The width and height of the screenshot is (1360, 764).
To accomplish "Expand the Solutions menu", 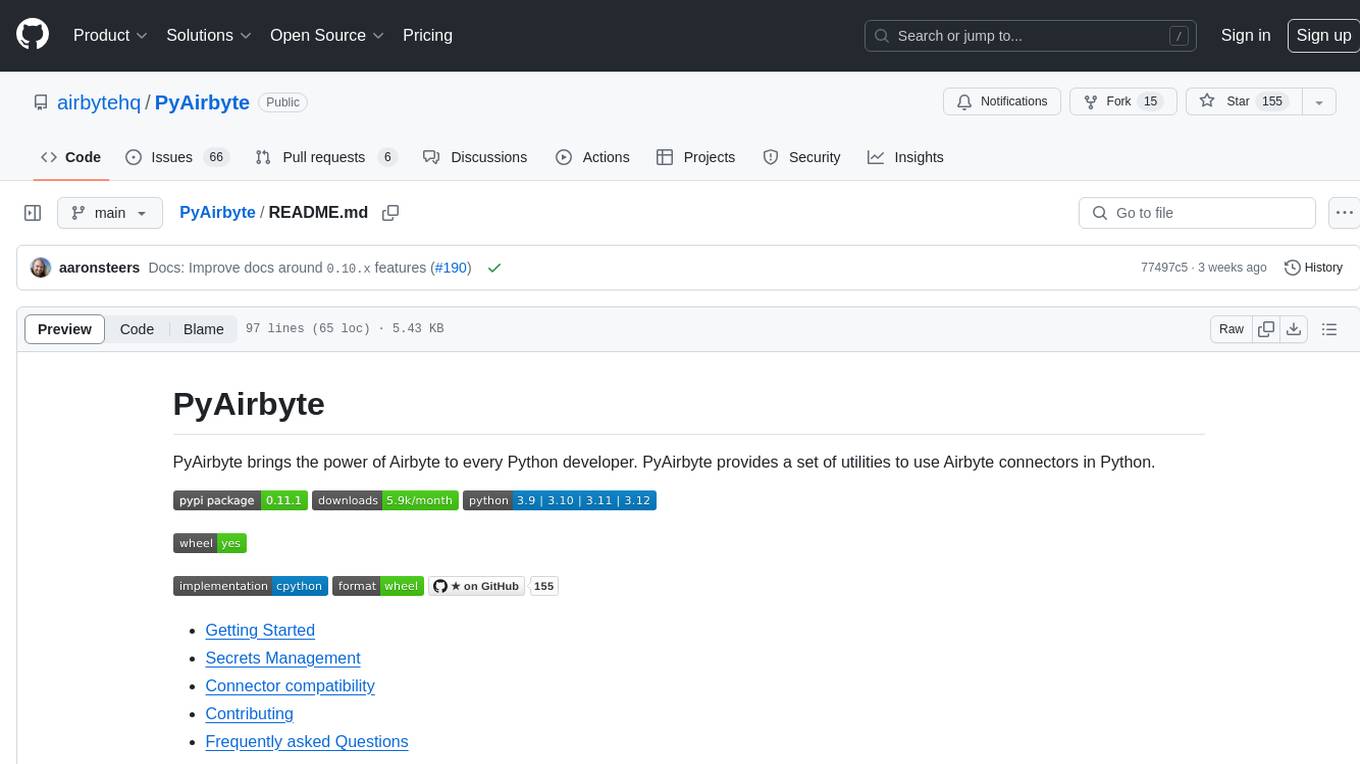I will pos(208,35).
